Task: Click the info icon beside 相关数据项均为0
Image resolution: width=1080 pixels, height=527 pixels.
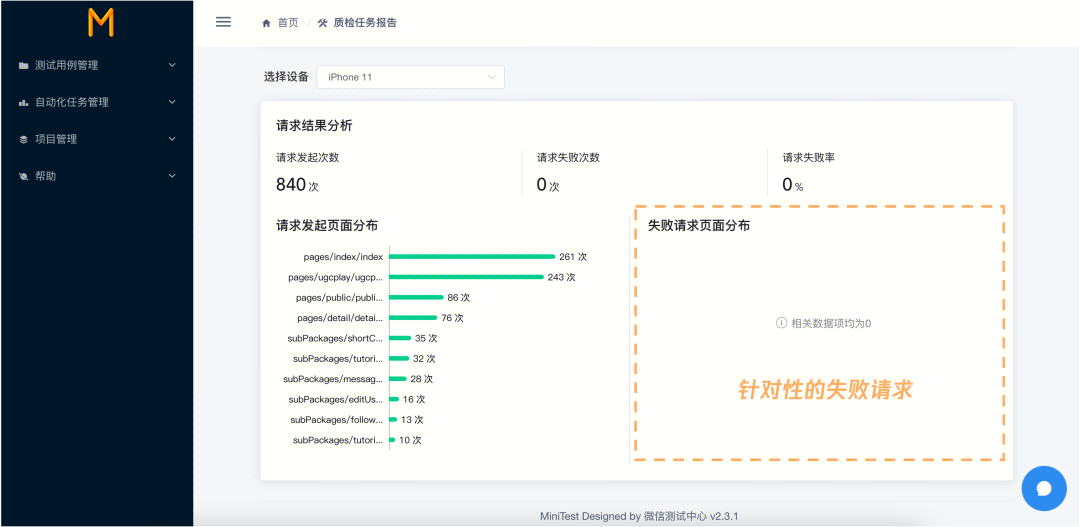Action: point(781,322)
